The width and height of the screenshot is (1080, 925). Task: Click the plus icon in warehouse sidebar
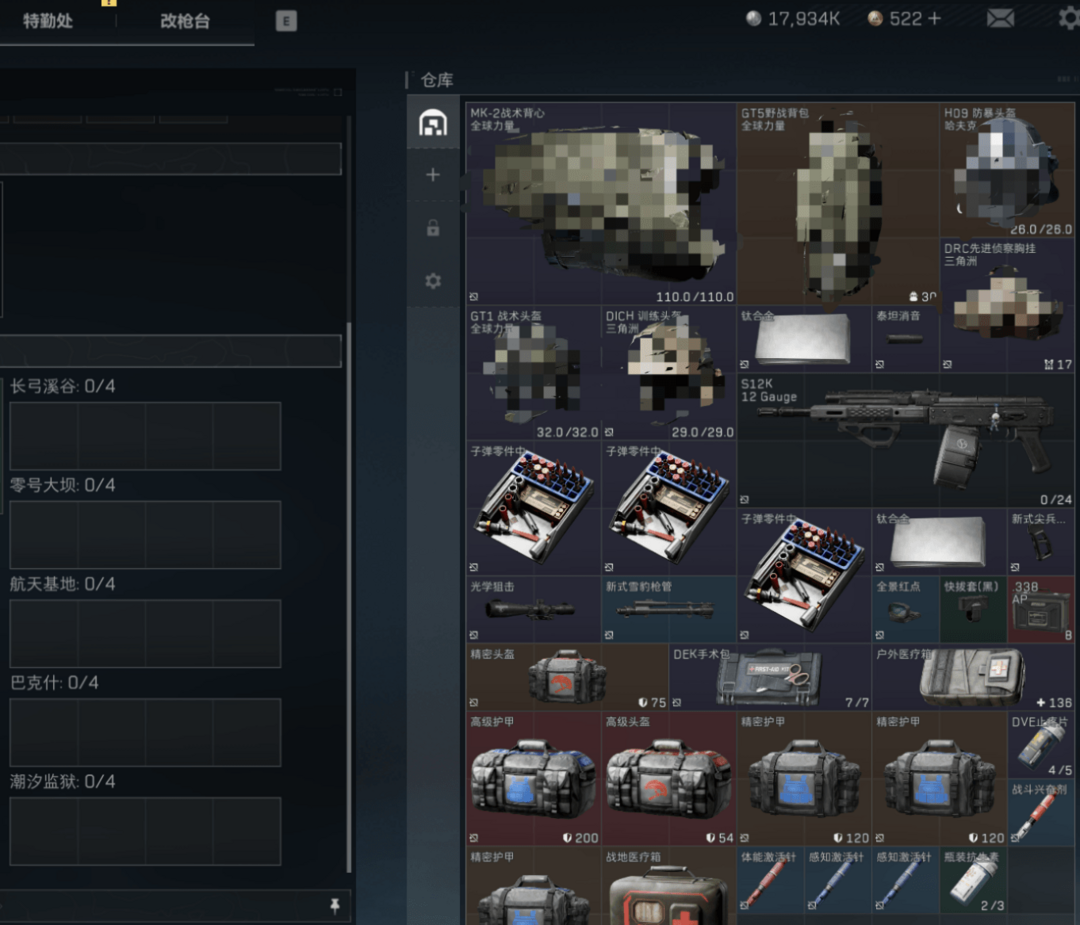tap(433, 175)
